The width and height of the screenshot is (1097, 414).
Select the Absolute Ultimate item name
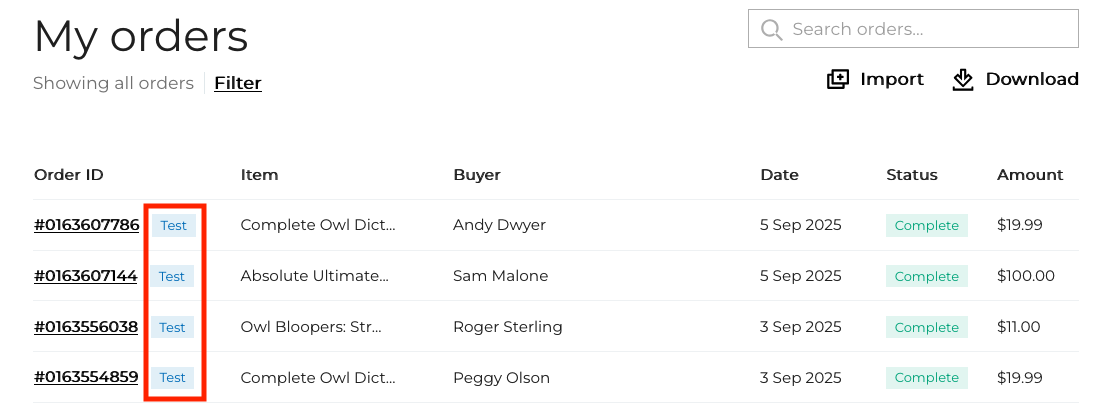[315, 276]
